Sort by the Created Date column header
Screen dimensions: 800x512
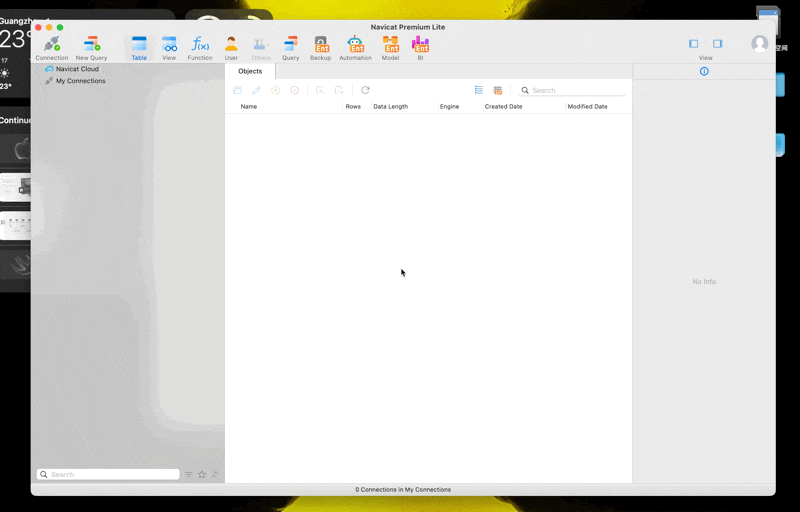(503, 107)
